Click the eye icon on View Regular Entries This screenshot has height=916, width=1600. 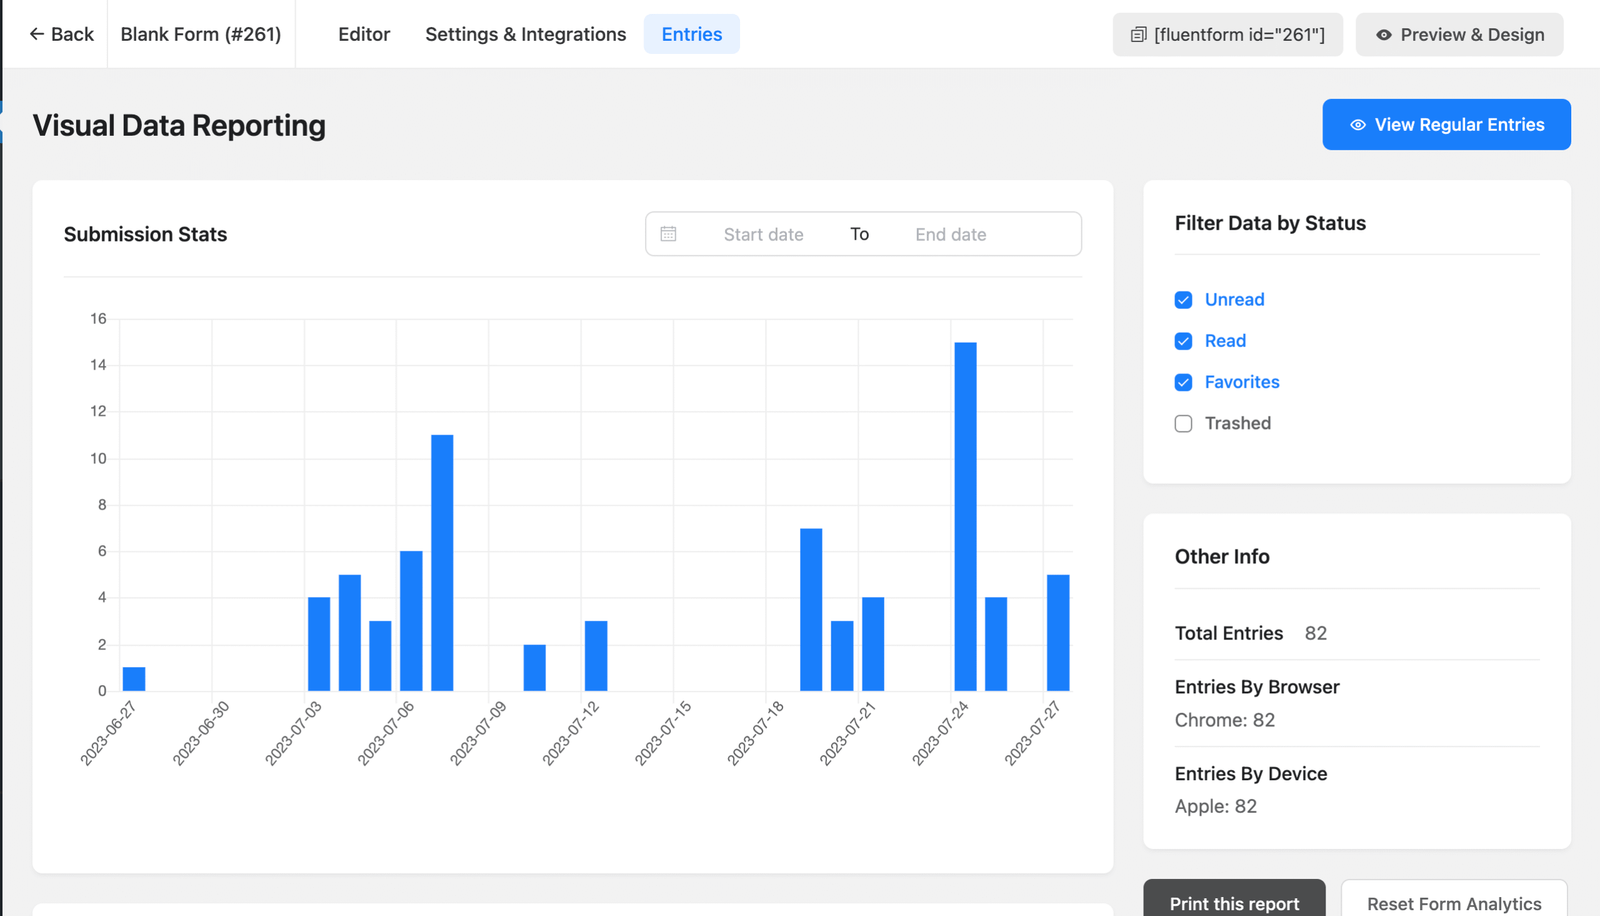(1358, 125)
